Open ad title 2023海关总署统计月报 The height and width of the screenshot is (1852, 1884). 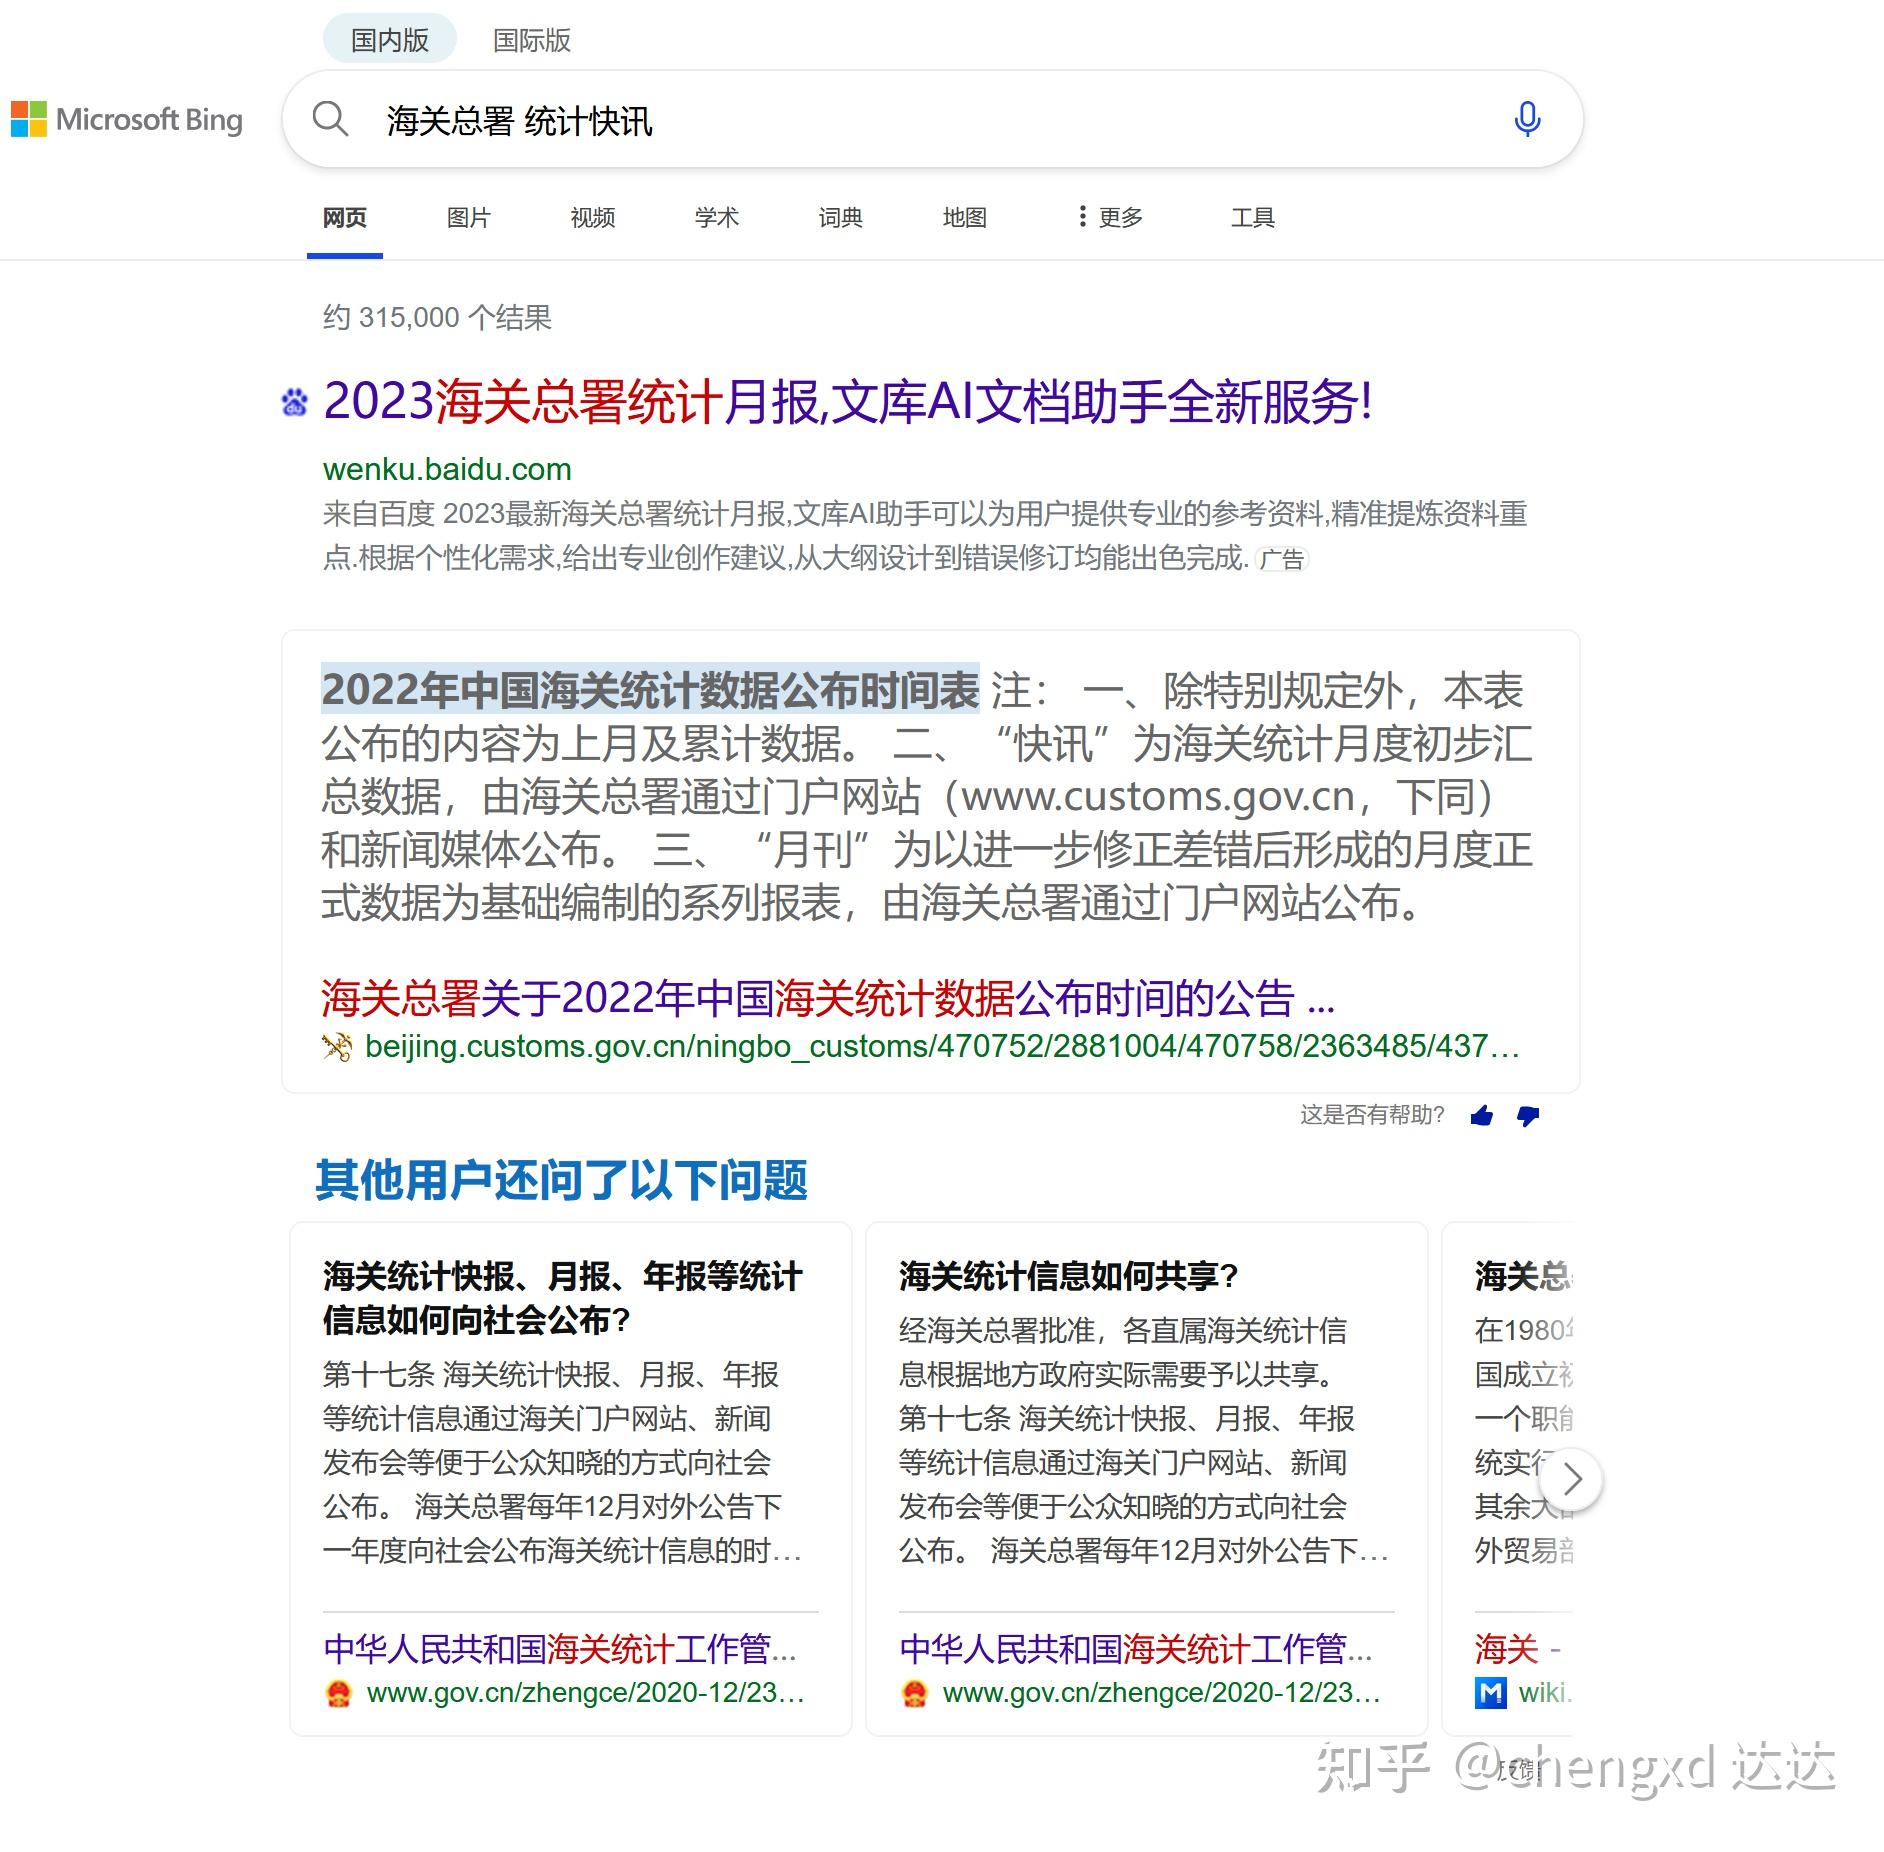pyautogui.click(x=848, y=402)
